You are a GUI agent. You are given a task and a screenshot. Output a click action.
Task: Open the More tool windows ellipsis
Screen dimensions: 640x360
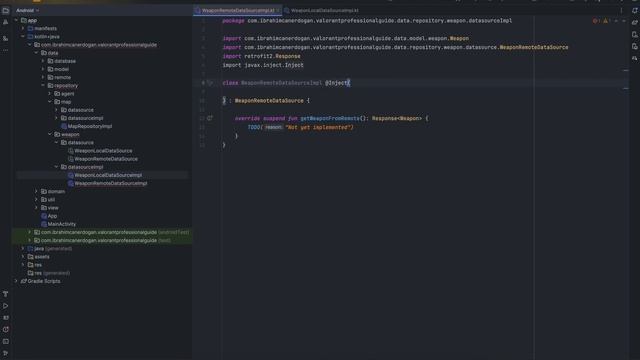pos(5,50)
